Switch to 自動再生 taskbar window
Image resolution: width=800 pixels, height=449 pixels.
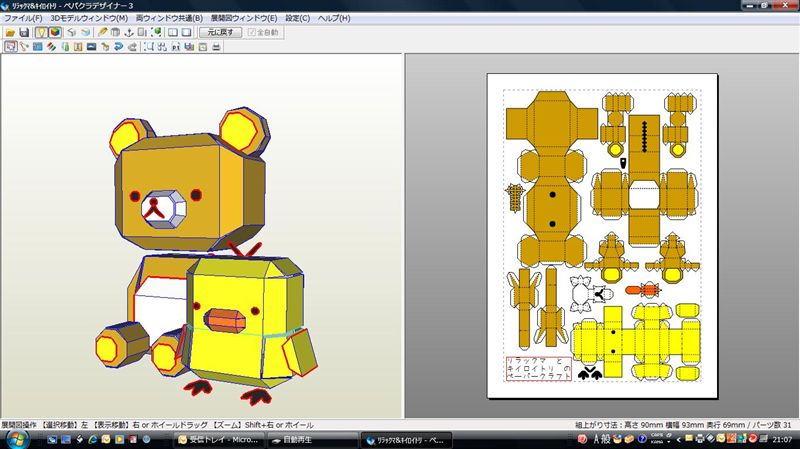click(x=311, y=439)
